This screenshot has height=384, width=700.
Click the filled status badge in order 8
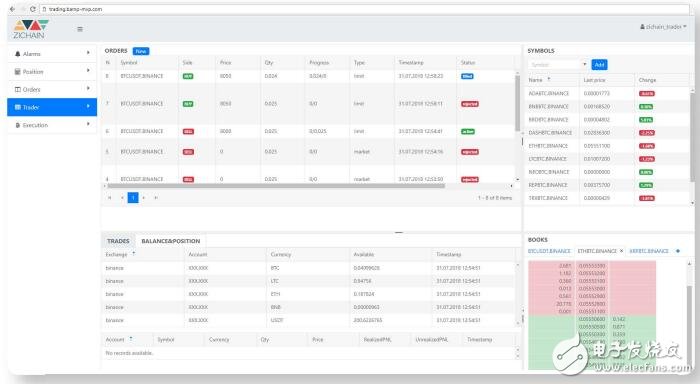(467, 76)
